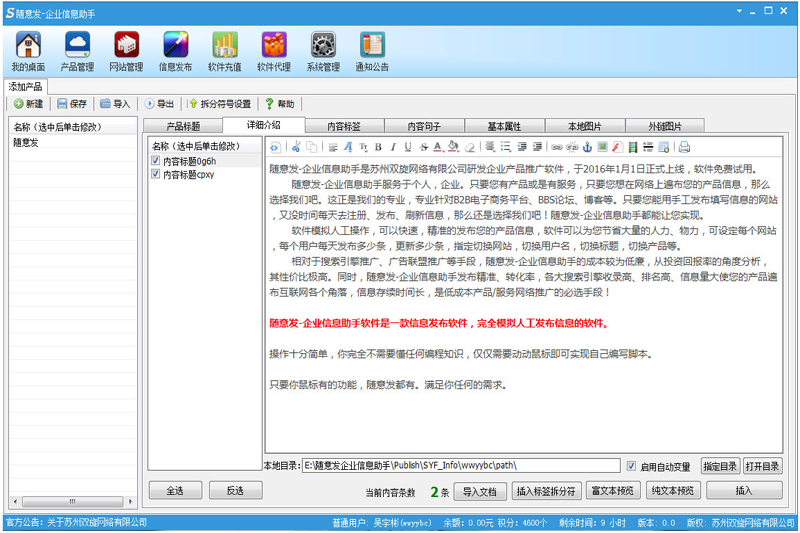Uncheck 内容标题0g6h checkbox
Viewport: 800px width, 533px height.
[x=156, y=161]
